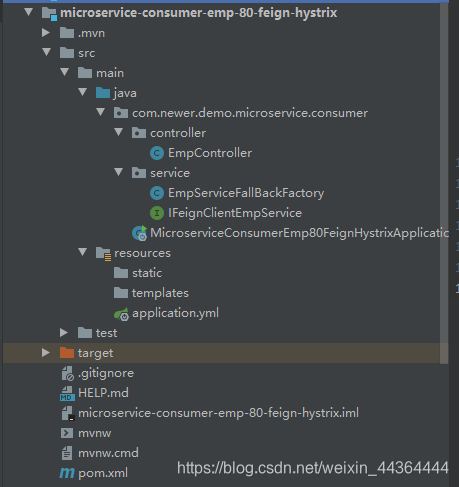Collapse the main folder arrow
The image size is (459, 487).
[x=65, y=72]
